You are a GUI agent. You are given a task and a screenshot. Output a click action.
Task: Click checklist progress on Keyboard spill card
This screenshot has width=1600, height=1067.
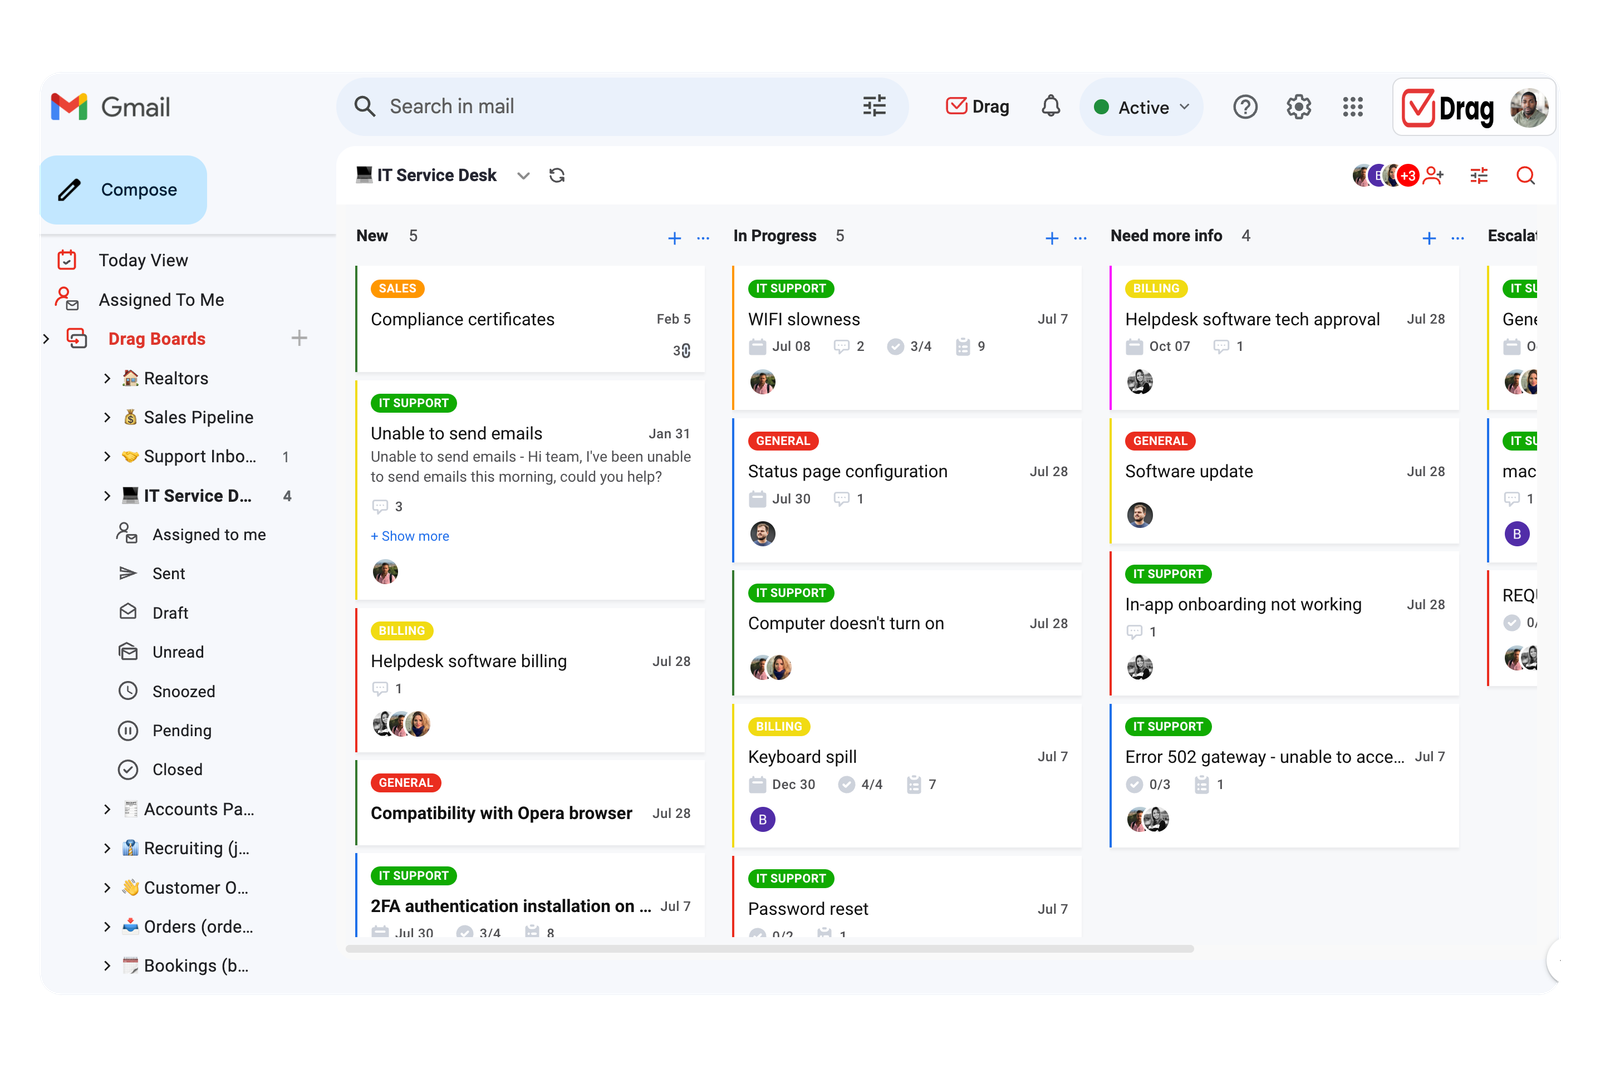pyautogui.click(x=860, y=785)
